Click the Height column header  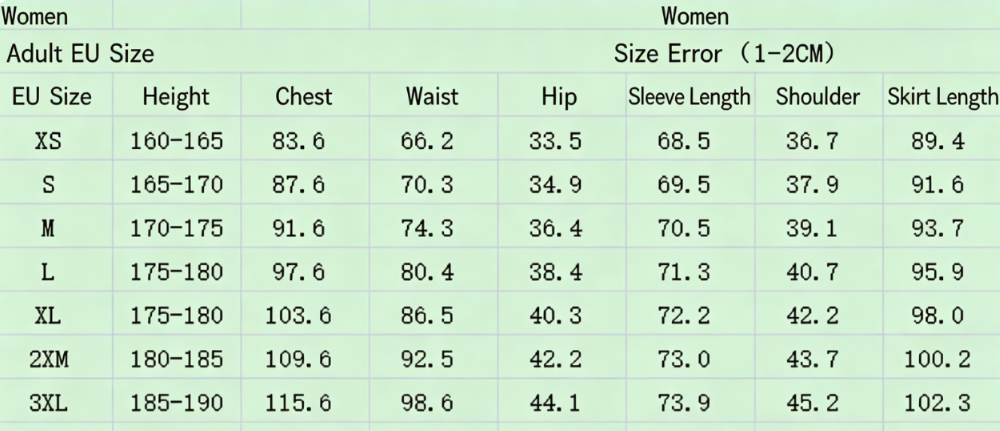[x=176, y=97]
